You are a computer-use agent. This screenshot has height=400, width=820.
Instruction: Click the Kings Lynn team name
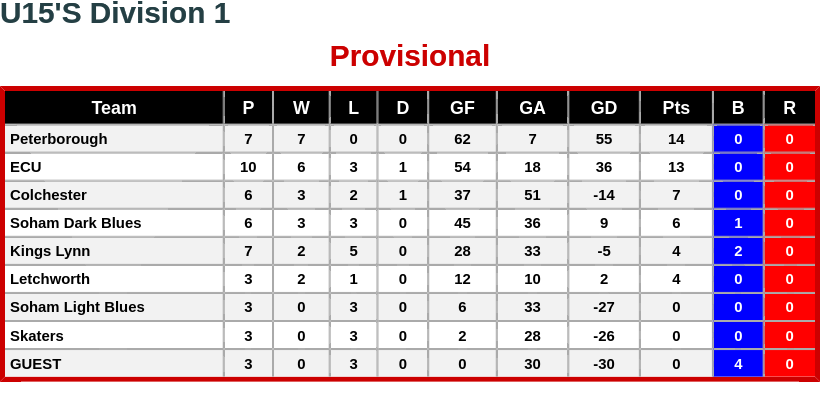50,251
